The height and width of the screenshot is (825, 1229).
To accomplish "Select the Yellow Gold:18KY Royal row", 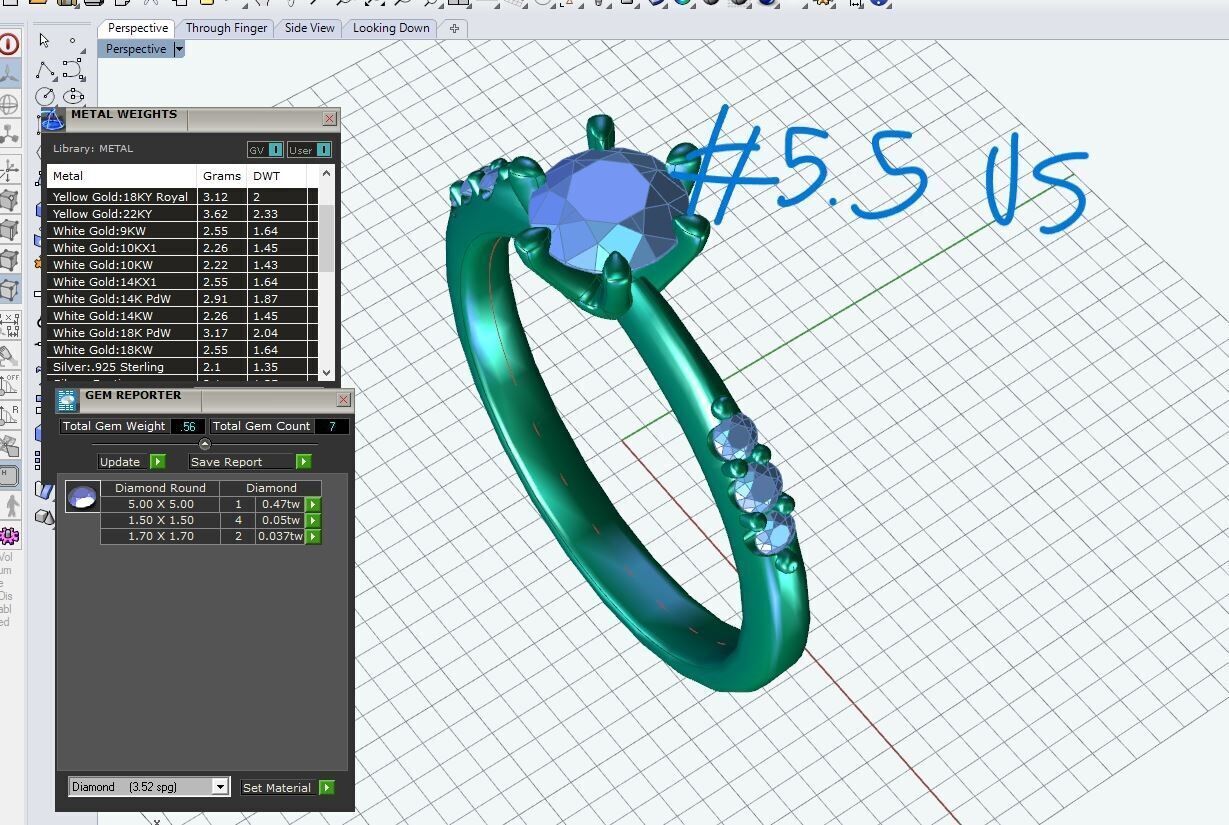I will click(182, 197).
